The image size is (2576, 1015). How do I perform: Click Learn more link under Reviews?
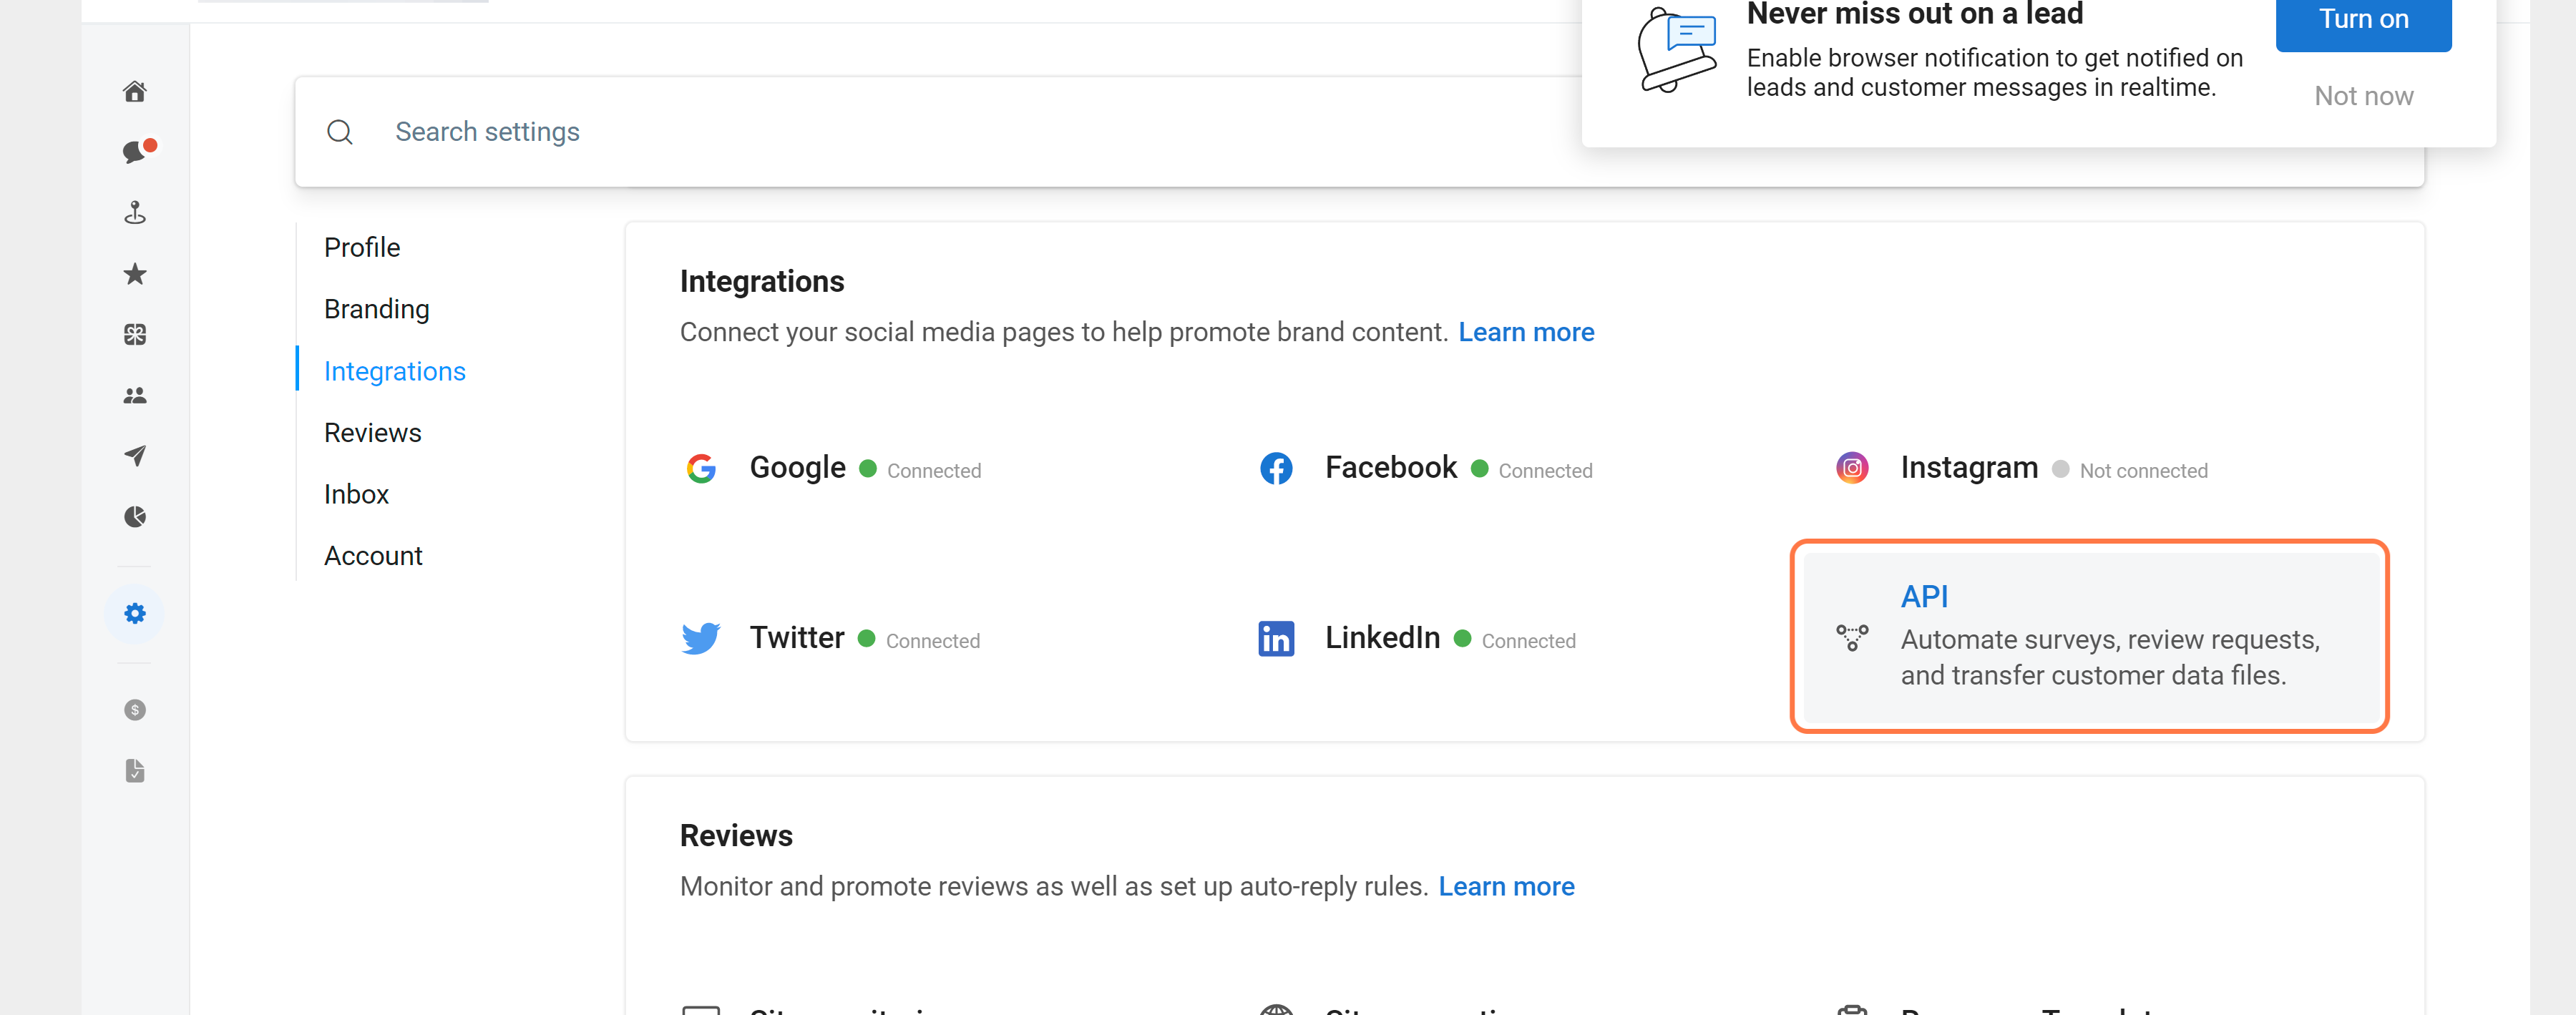coord(1506,886)
